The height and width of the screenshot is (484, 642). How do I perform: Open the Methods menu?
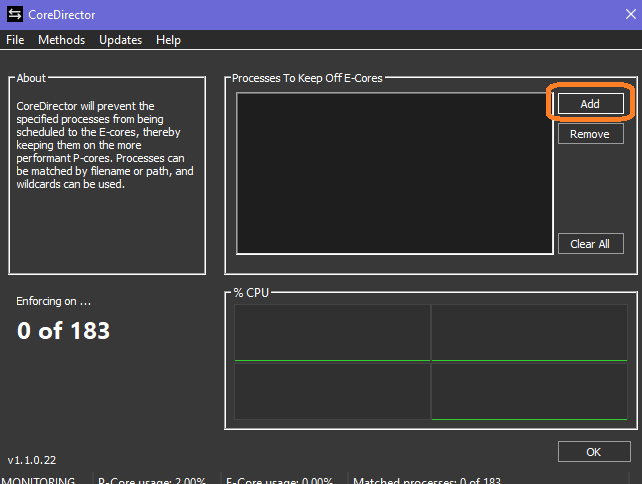[61, 40]
